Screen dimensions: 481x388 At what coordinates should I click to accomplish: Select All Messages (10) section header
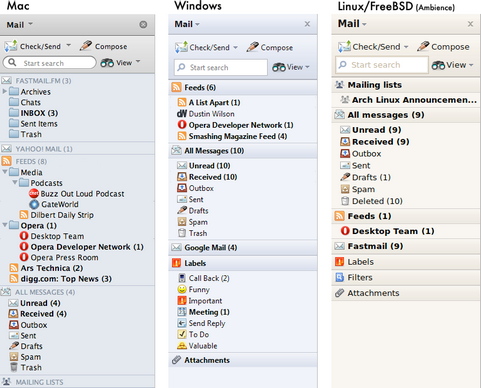pos(243,151)
